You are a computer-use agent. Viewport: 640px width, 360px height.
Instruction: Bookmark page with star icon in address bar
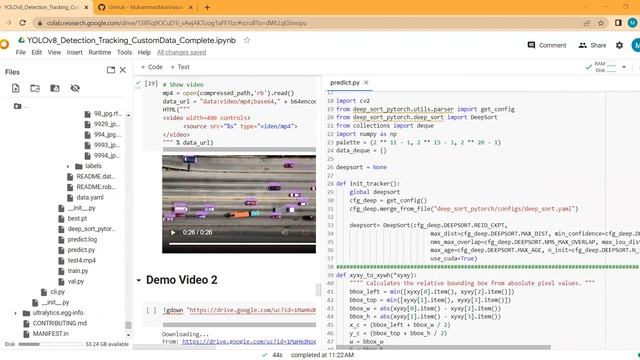click(600, 23)
